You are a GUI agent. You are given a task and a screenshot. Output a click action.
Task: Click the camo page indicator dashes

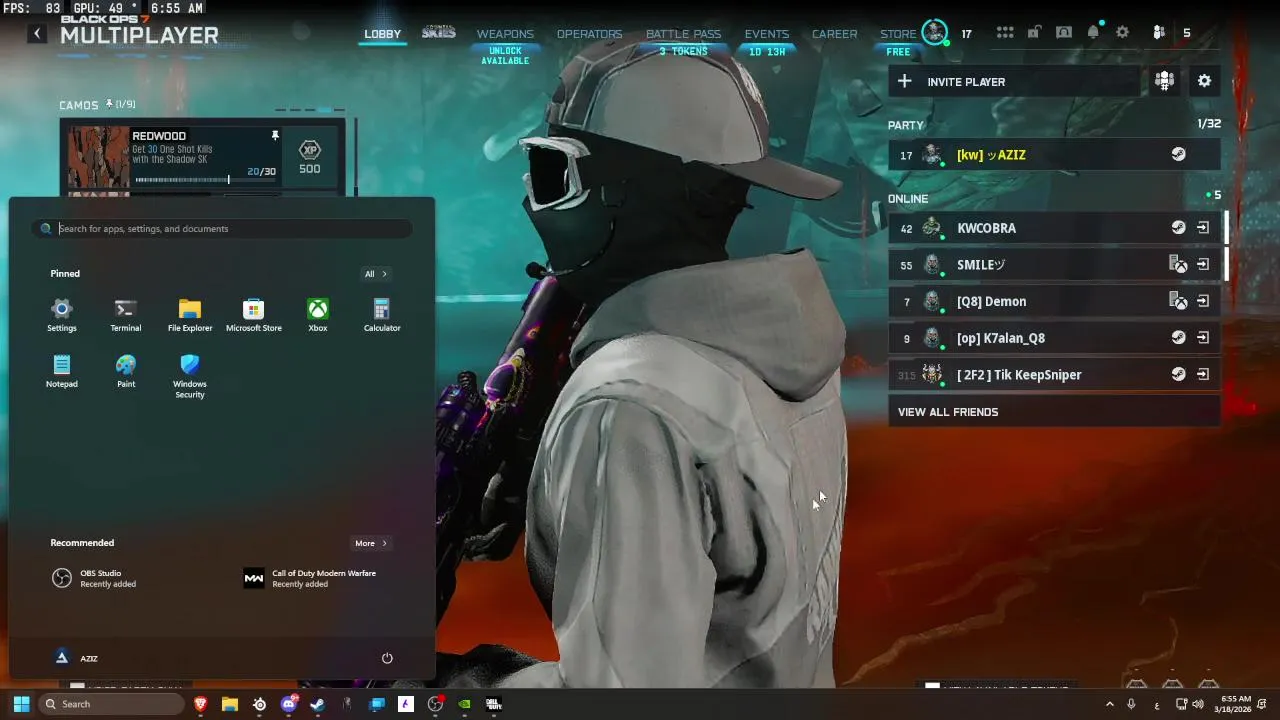tap(309, 110)
